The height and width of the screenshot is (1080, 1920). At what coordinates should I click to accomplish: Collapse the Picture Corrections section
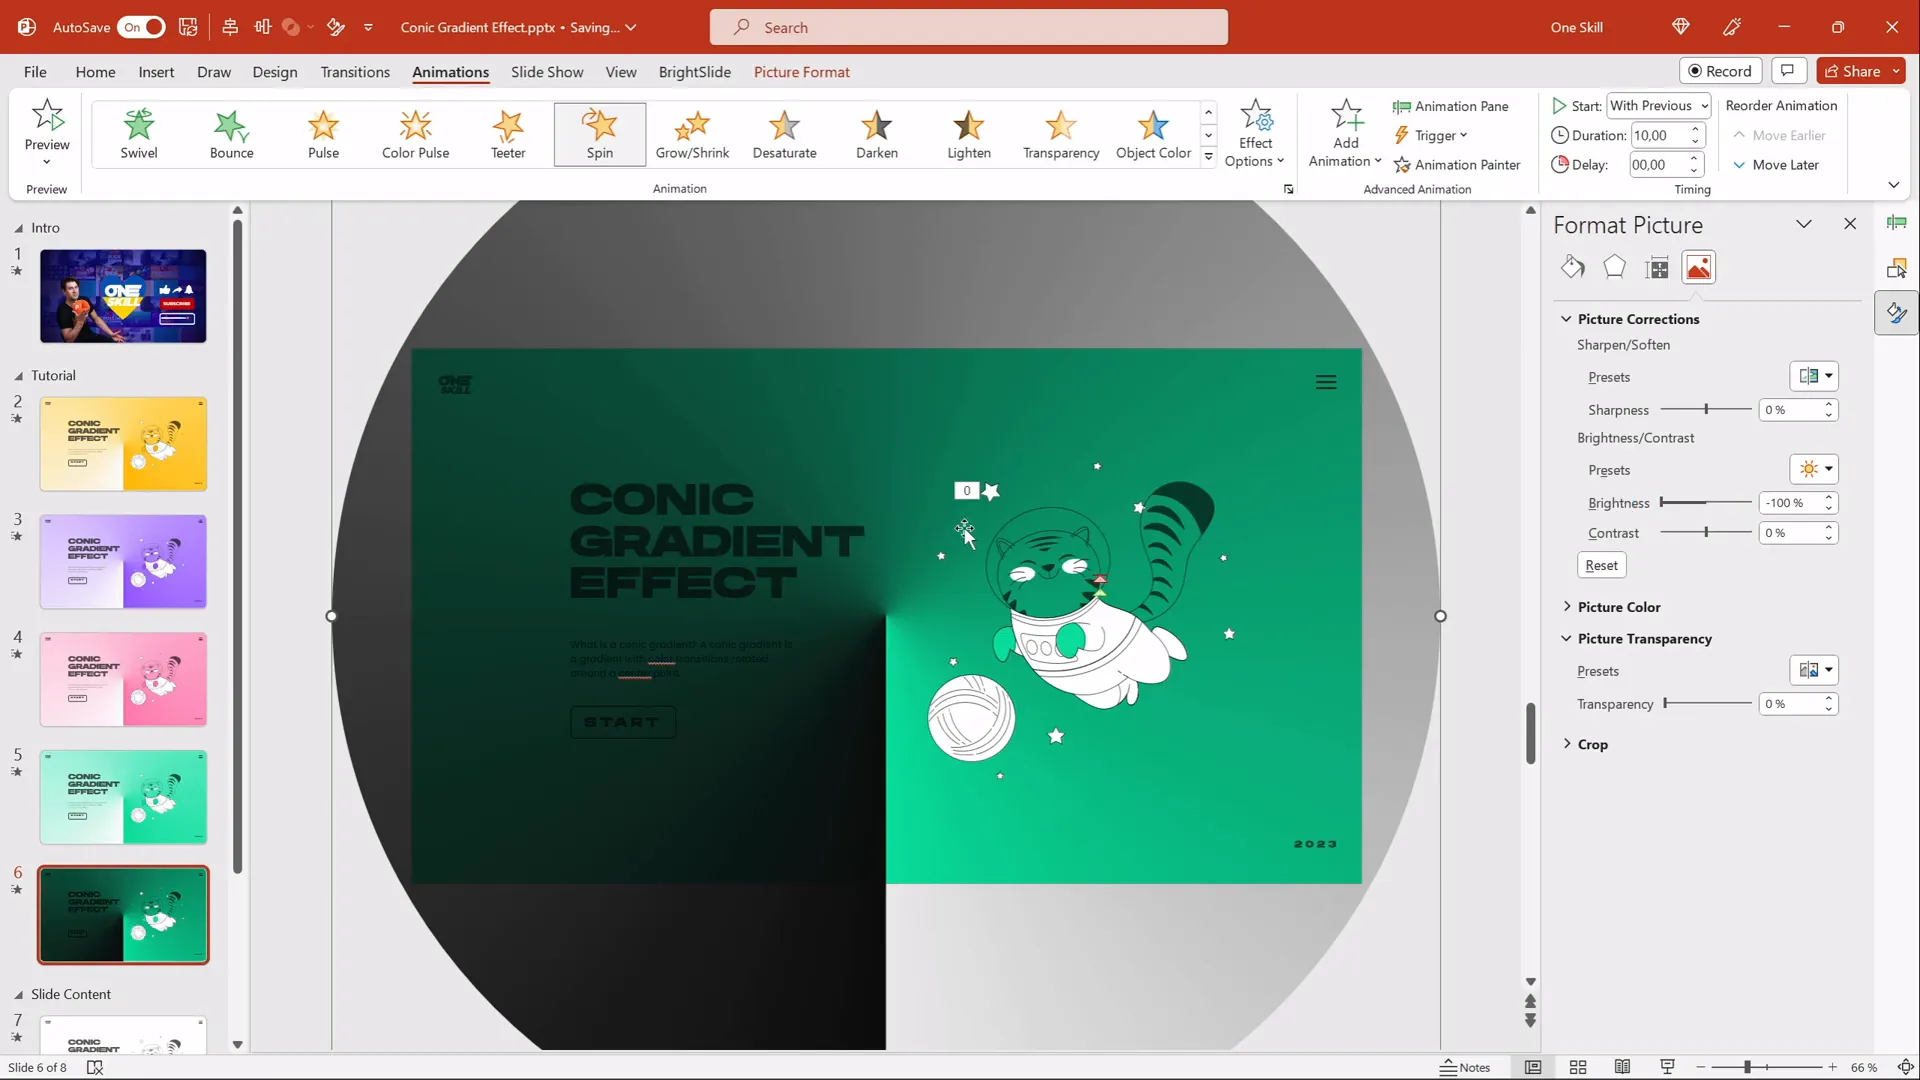coord(1566,318)
